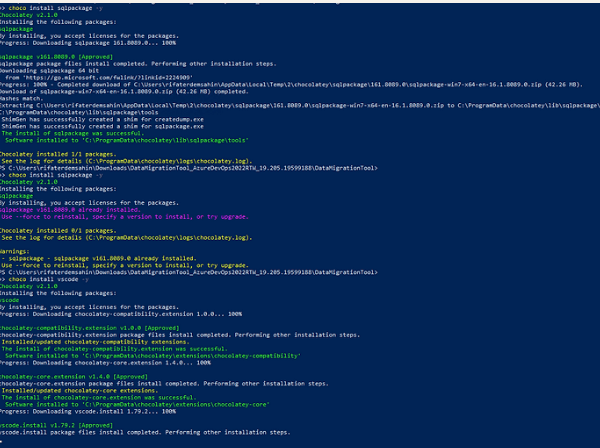
Task: Select 'Download of sqlpackage-win7-x64-en-16.1.8089.0.zip (42.26 MB) completed.'
Action: coord(124,91)
